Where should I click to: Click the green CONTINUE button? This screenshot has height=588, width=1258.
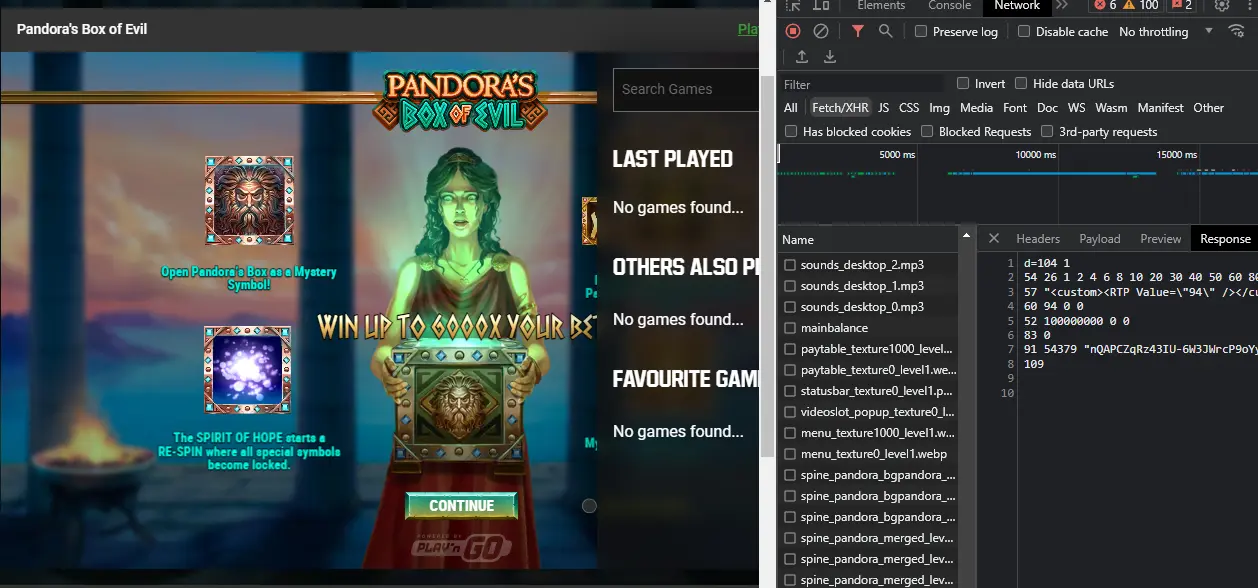point(461,506)
